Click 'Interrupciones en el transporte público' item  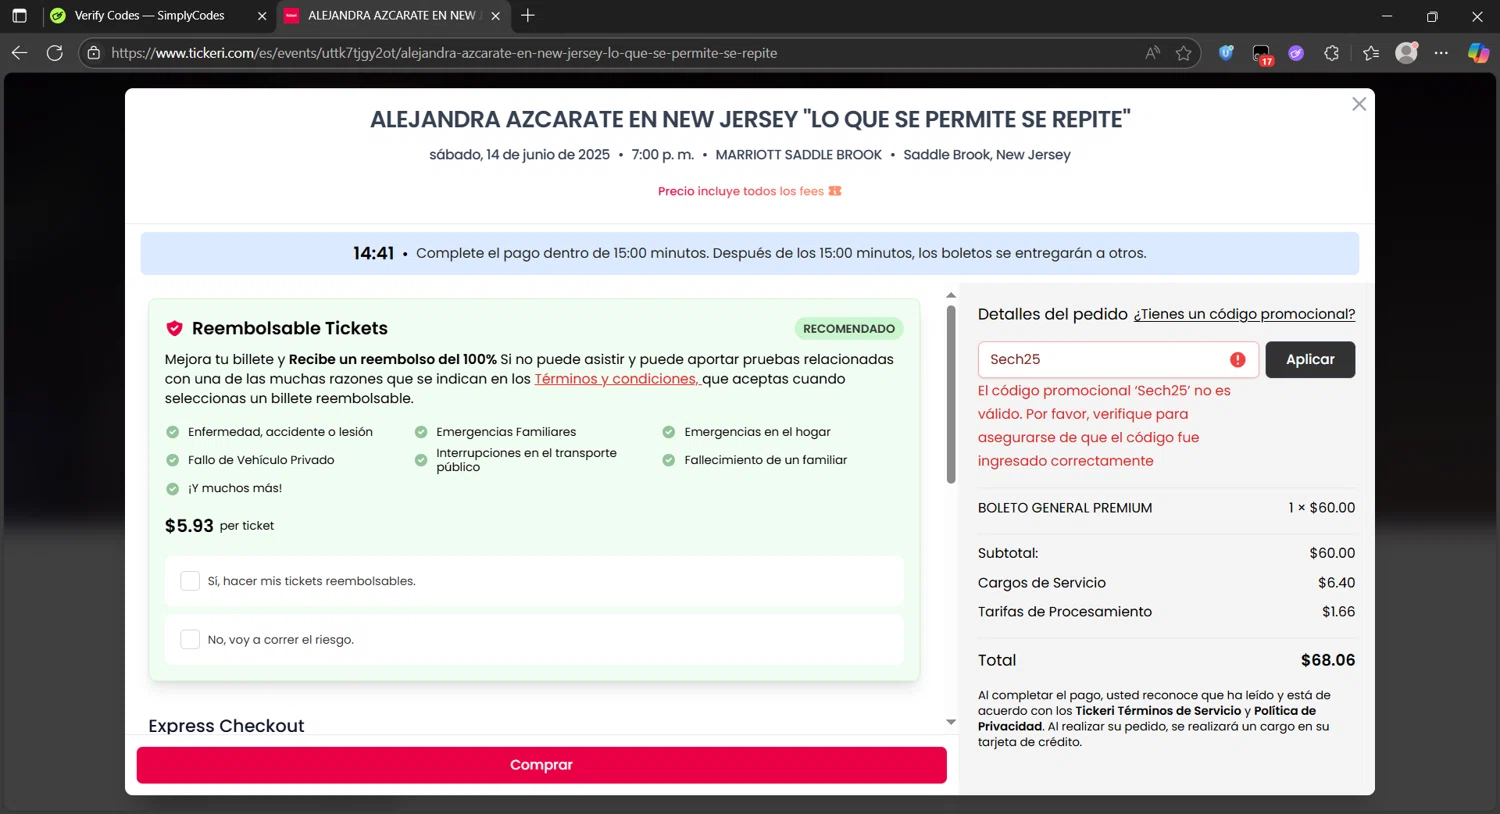pyautogui.click(x=526, y=460)
